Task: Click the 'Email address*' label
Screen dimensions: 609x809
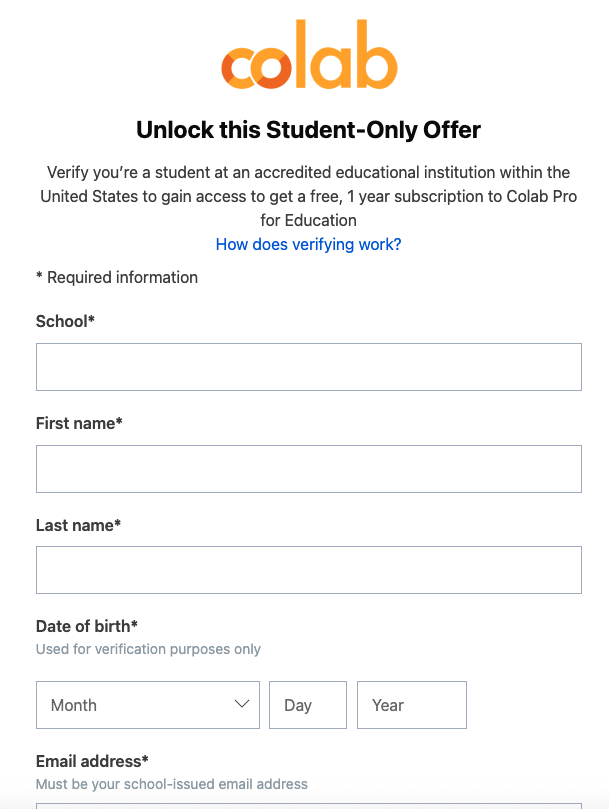Action: pyautogui.click(x=92, y=761)
